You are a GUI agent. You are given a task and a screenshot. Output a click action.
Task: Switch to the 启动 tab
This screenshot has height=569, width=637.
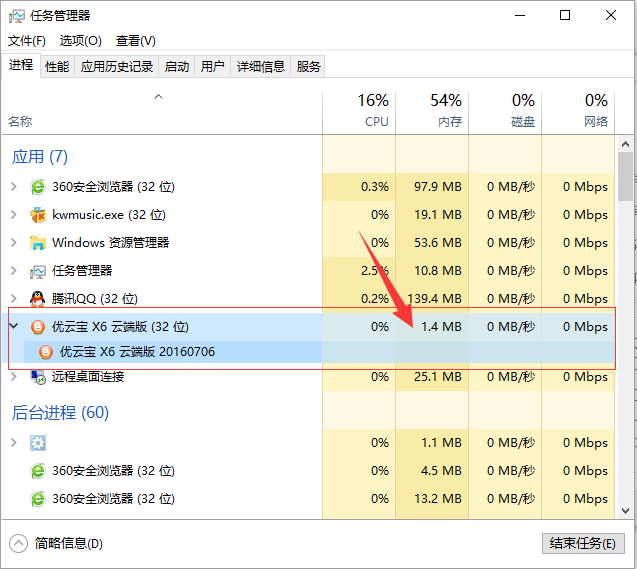177,67
